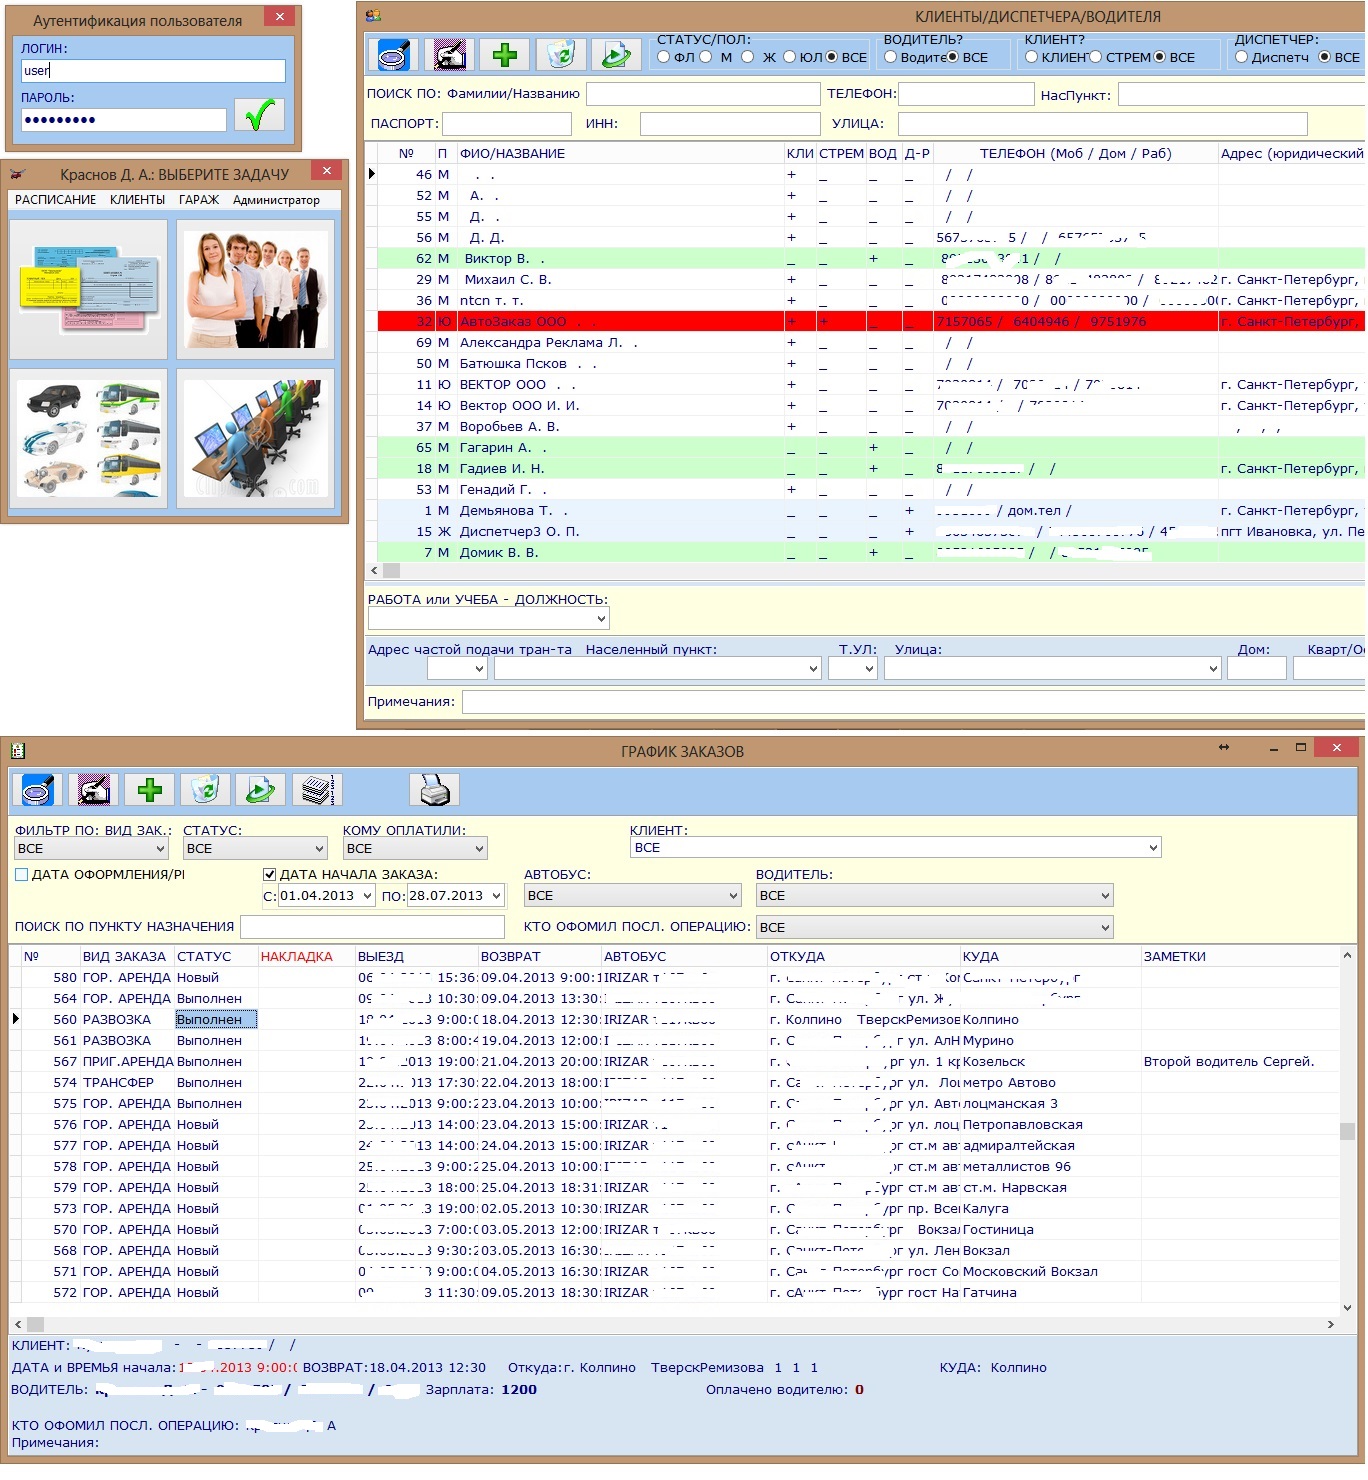Click the recycle bin icon in the clients window toolbar

click(x=561, y=54)
